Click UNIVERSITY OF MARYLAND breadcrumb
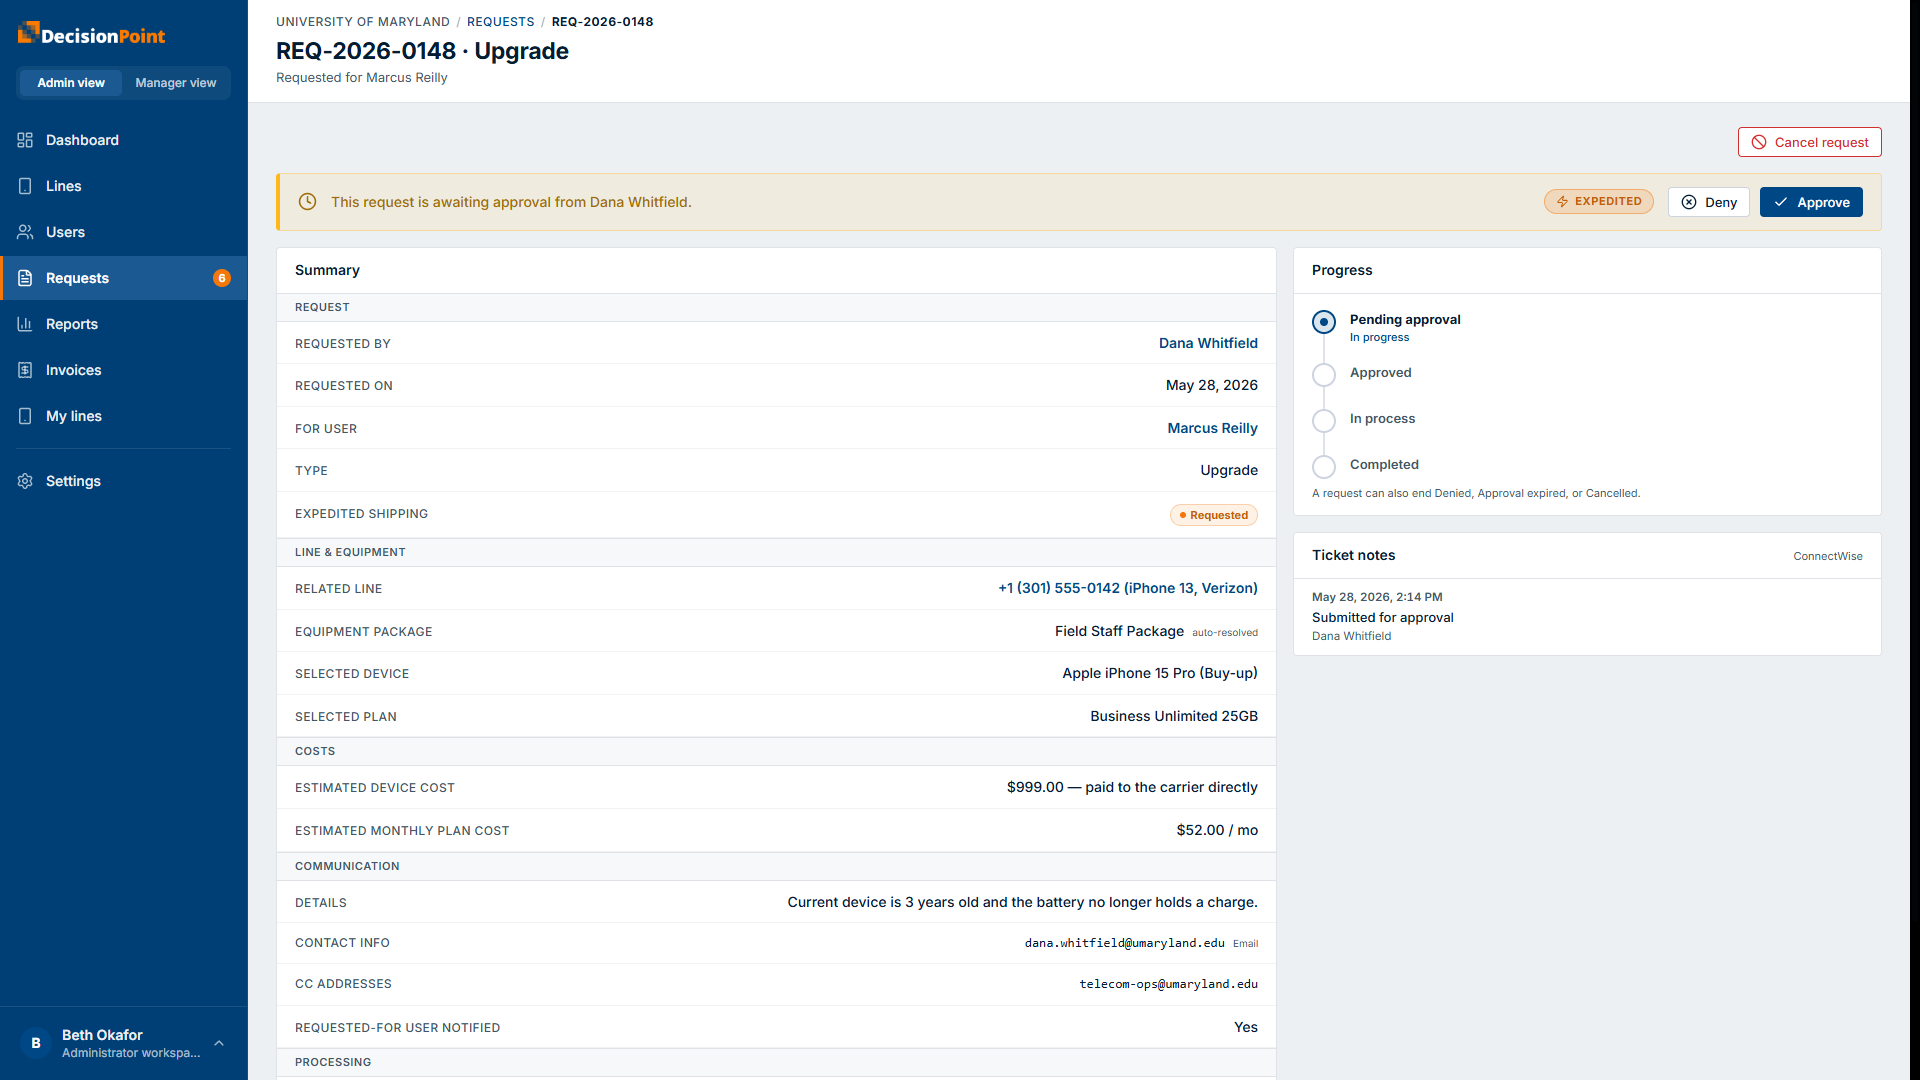 (x=363, y=22)
